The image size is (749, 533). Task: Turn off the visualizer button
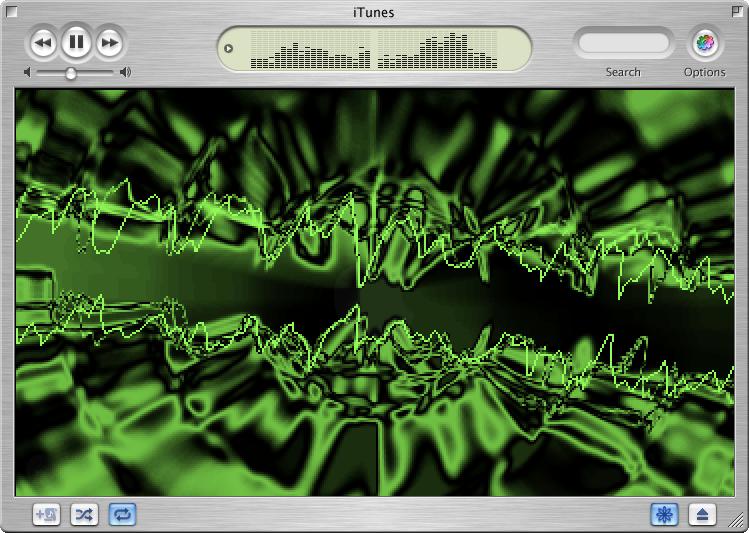click(664, 514)
